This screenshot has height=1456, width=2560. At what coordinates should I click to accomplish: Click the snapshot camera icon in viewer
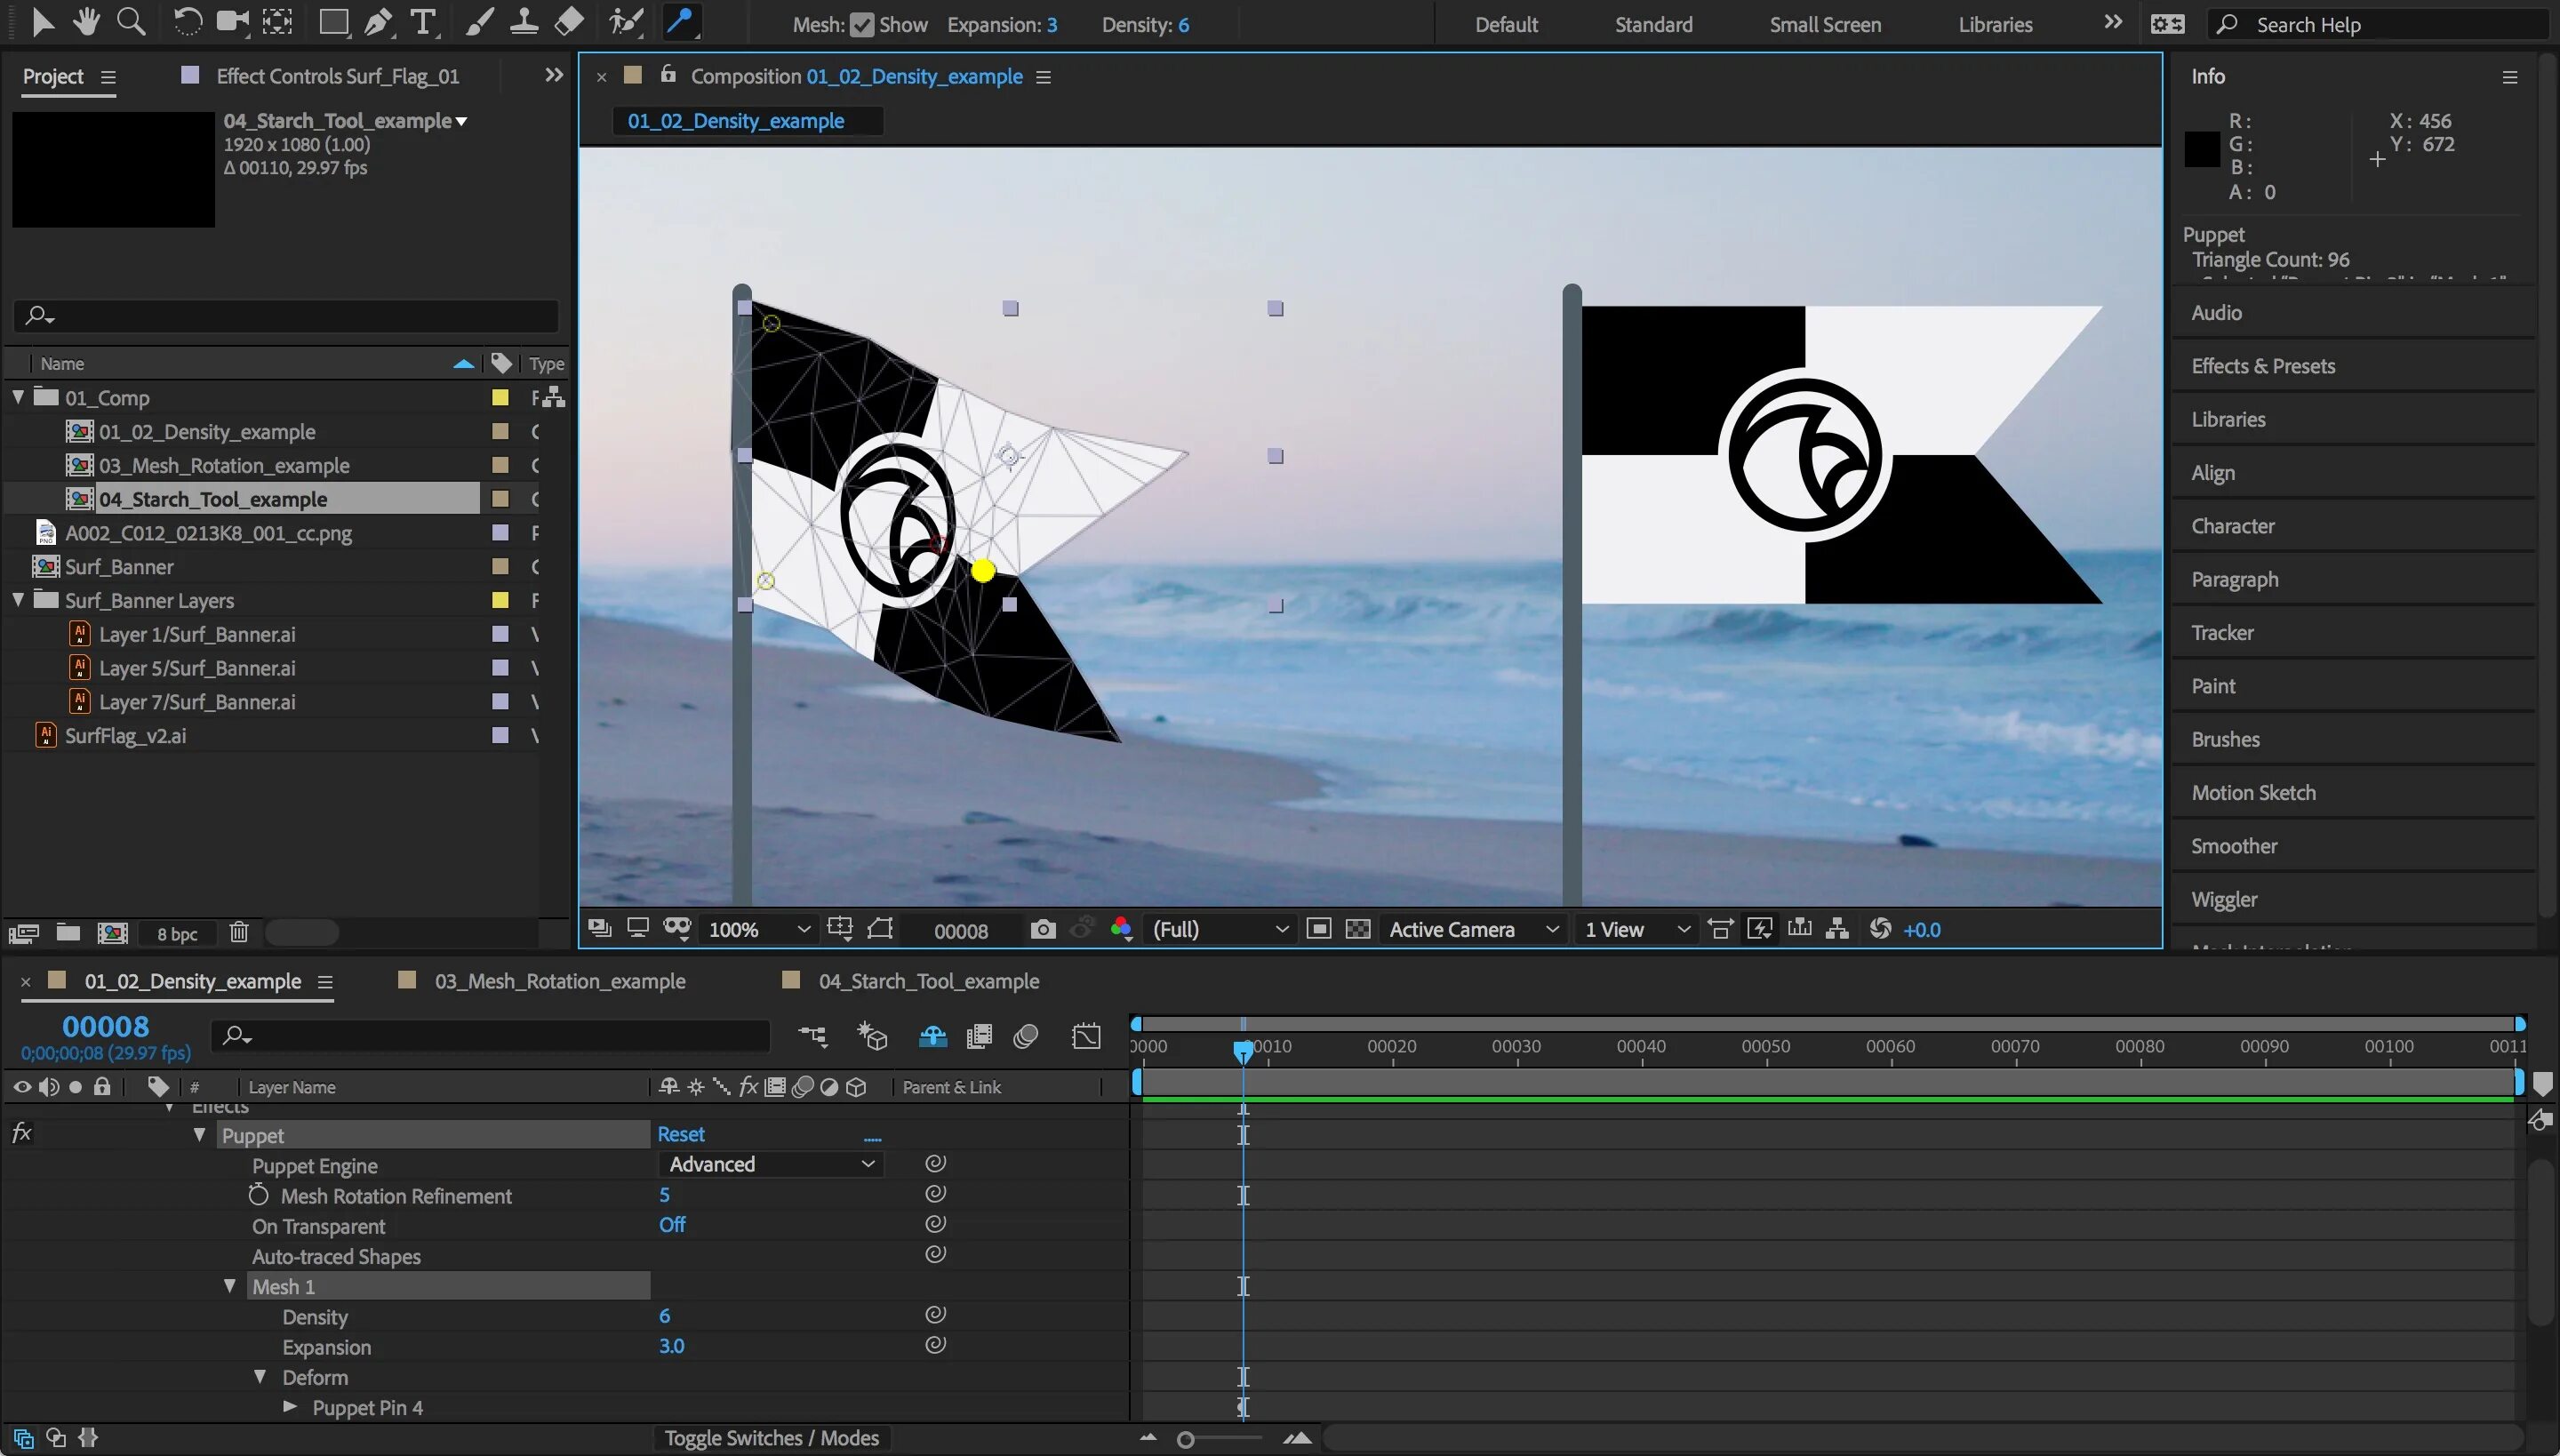pos(1042,929)
